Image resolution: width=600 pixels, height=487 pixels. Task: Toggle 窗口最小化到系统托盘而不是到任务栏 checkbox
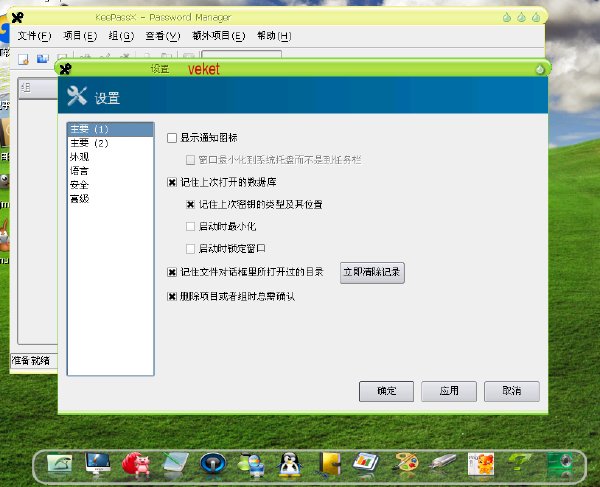(190, 160)
